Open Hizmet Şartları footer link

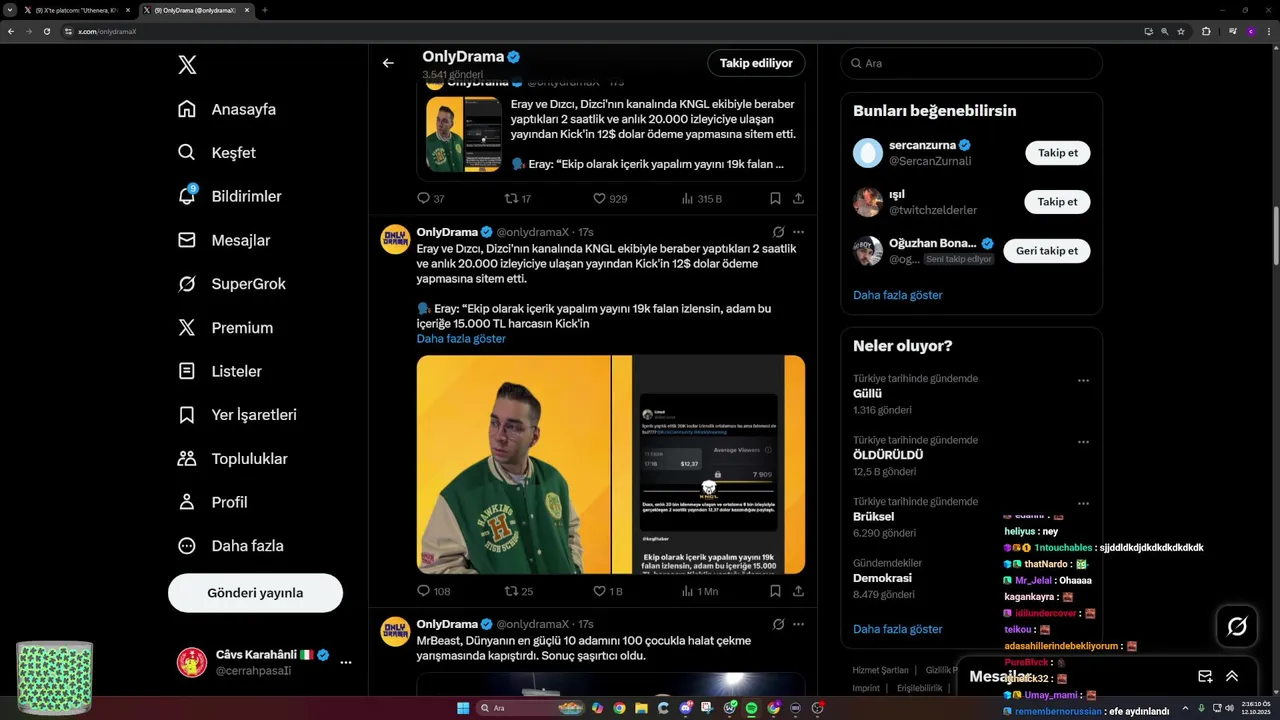pos(880,670)
